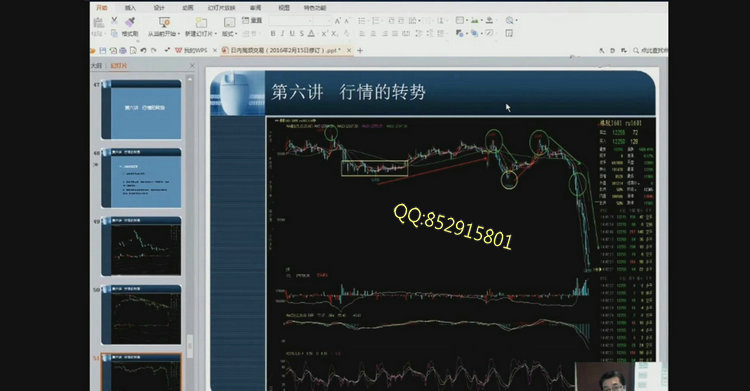This screenshot has height=391, width=750.
Task: Expand the Layout (版式) dropdown arrow
Action: click(x=237, y=34)
